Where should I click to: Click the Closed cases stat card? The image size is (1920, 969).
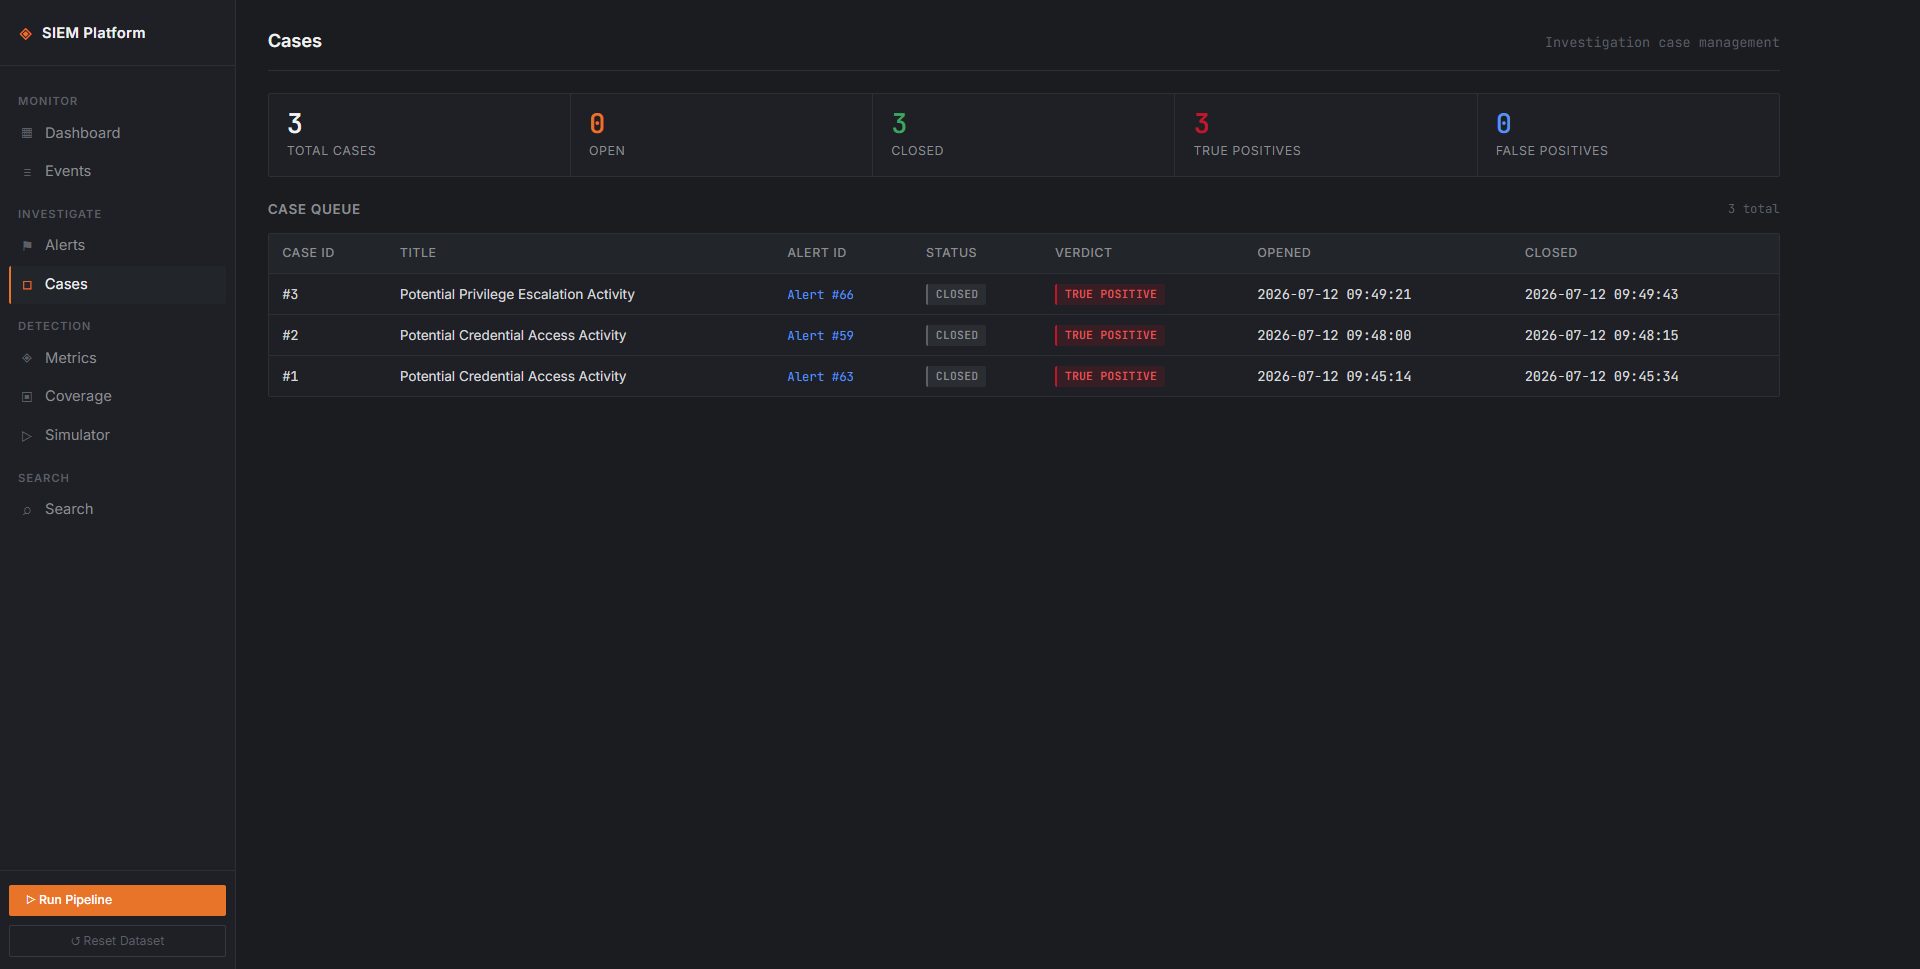[1023, 135]
